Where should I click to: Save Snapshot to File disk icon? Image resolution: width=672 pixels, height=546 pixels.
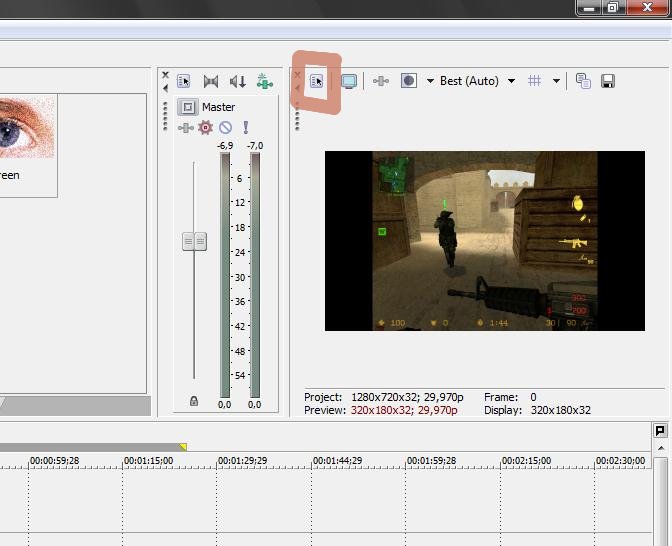(x=608, y=81)
